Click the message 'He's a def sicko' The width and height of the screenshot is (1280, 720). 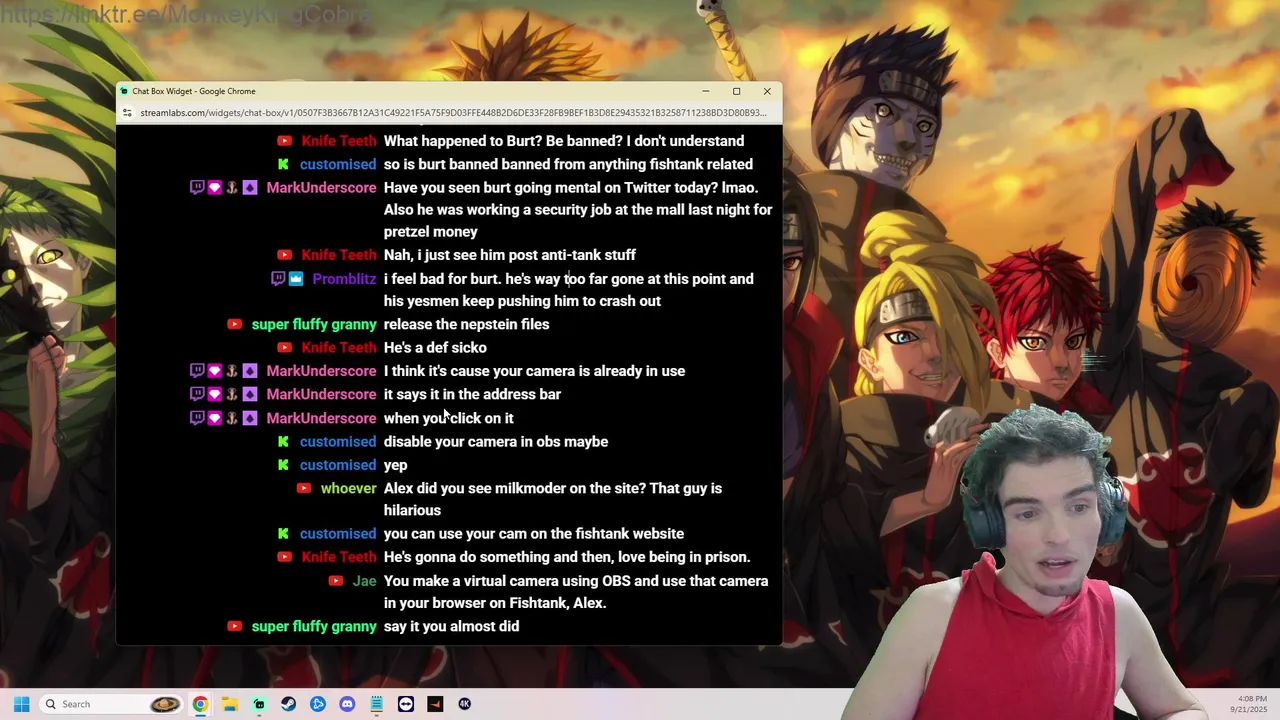(435, 347)
